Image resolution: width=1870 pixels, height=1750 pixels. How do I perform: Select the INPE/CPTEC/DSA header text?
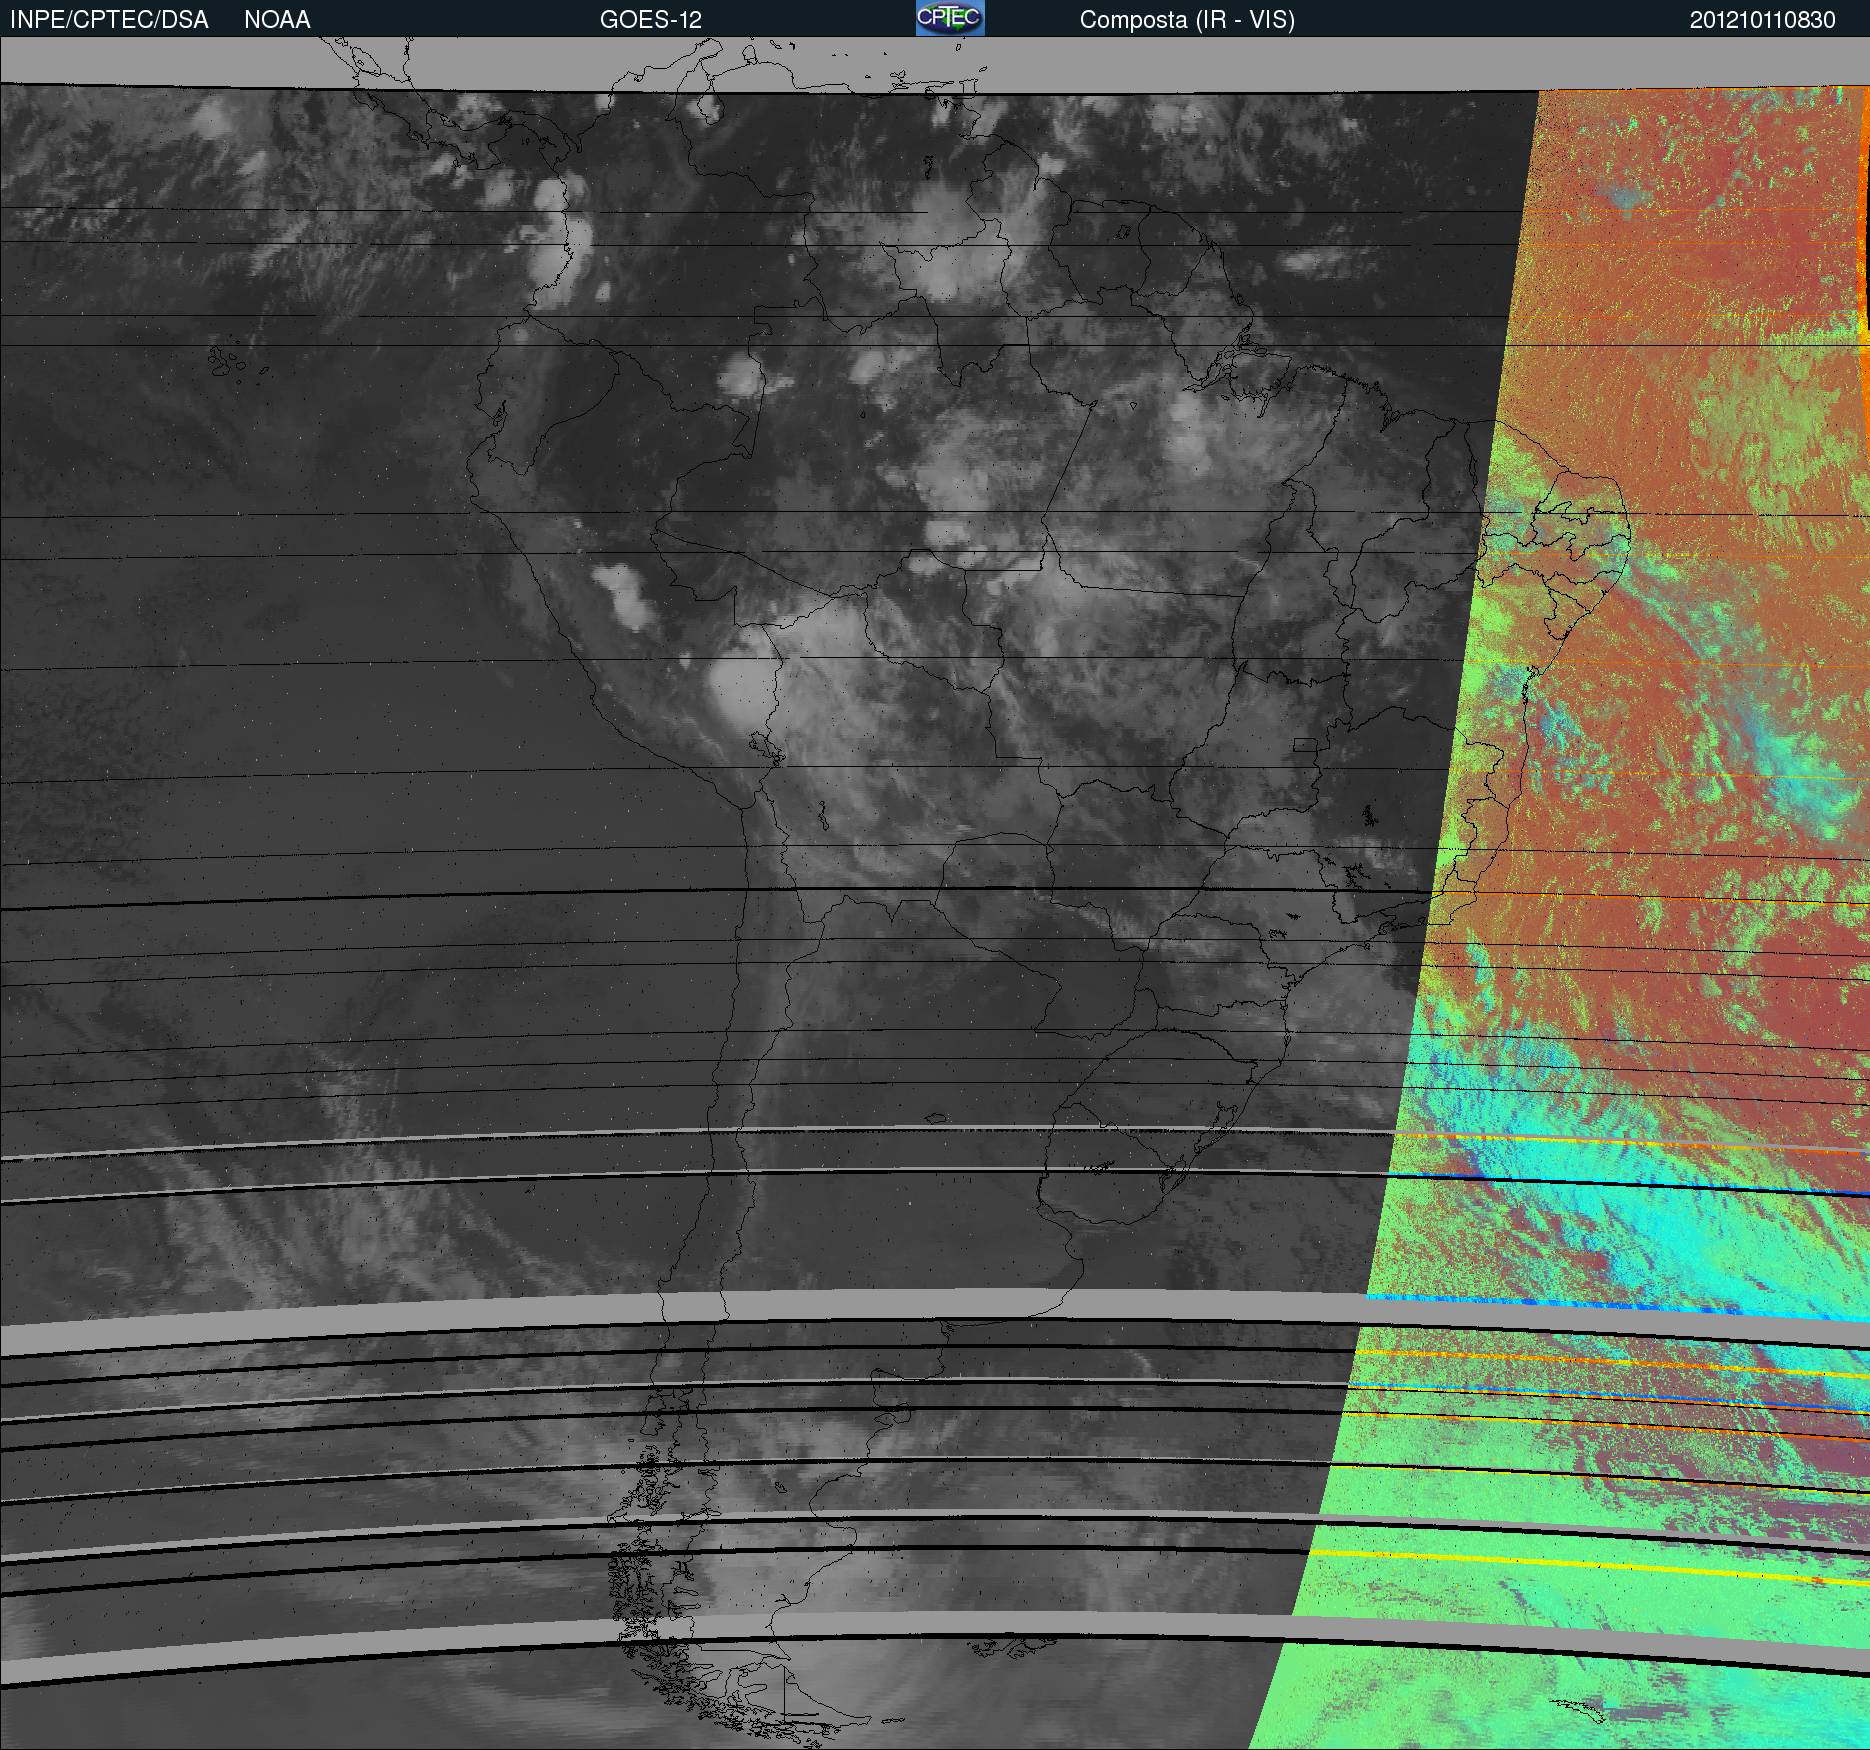pyautogui.click(x=109, y=20)
